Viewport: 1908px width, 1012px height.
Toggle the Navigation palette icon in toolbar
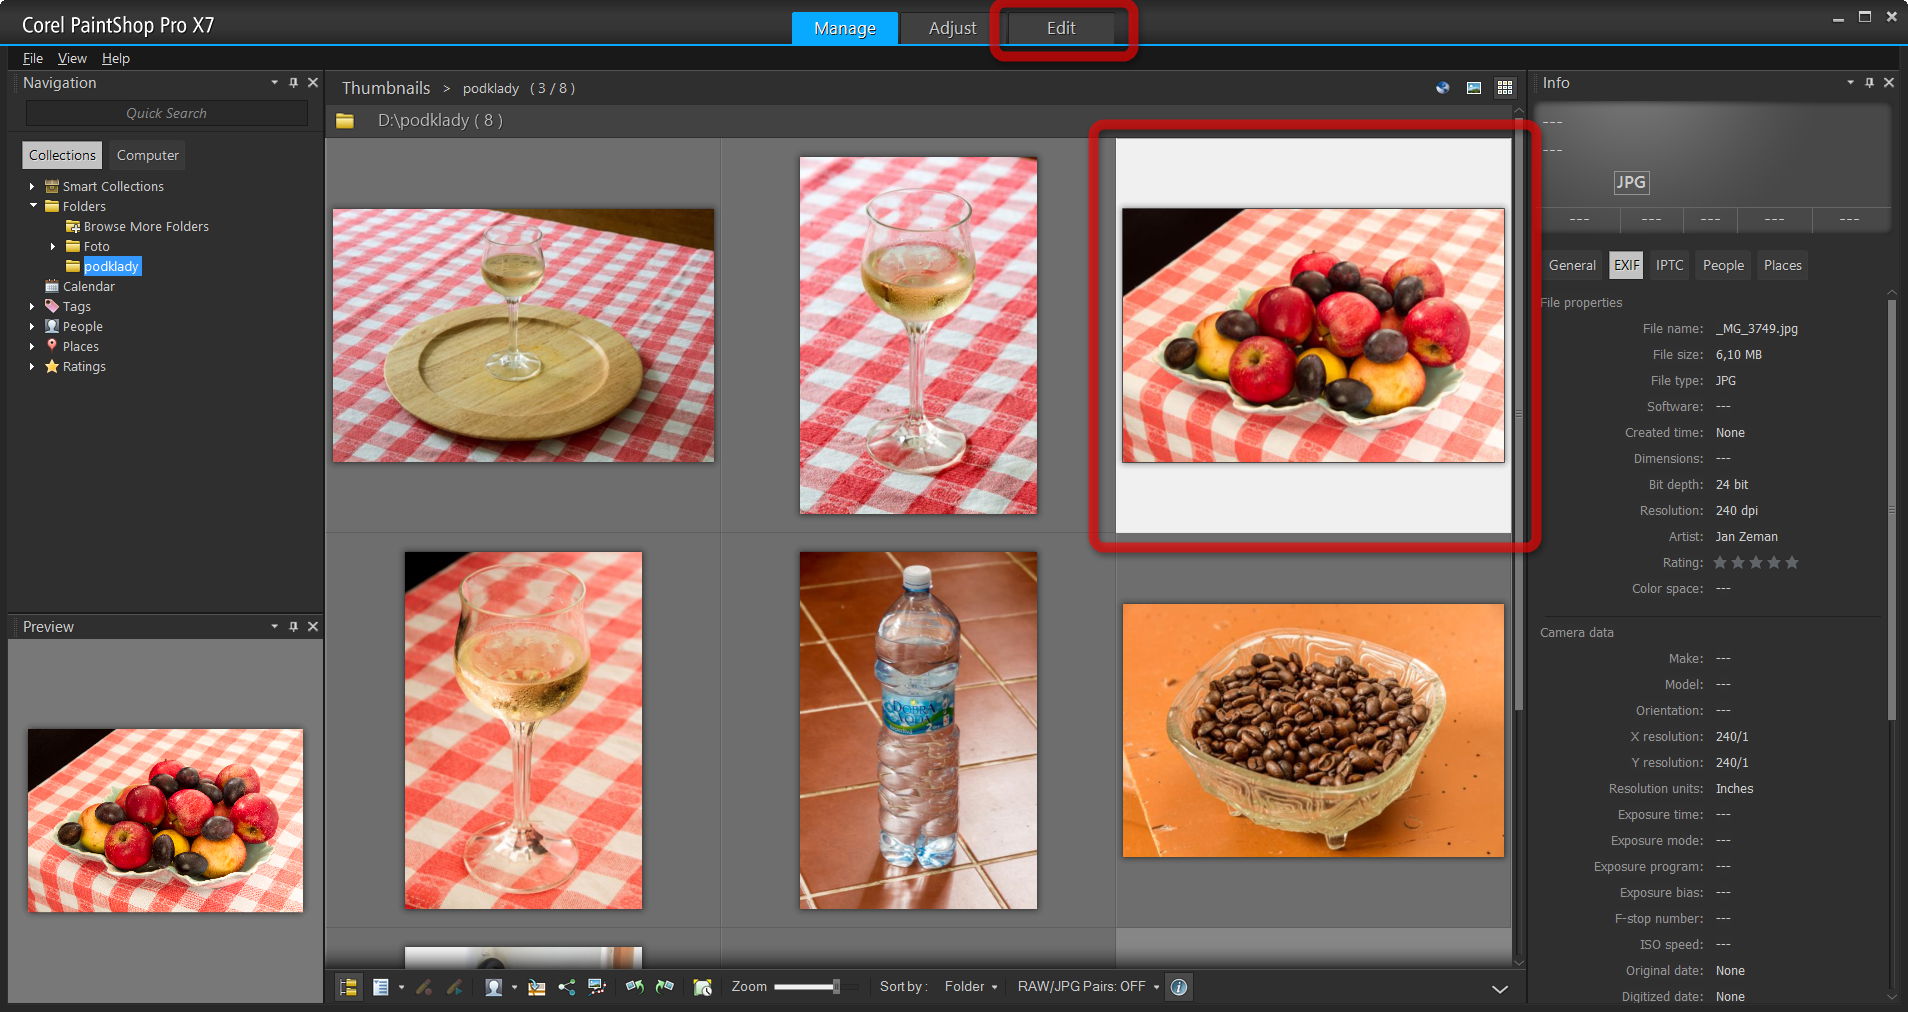[x=348, y=987]
